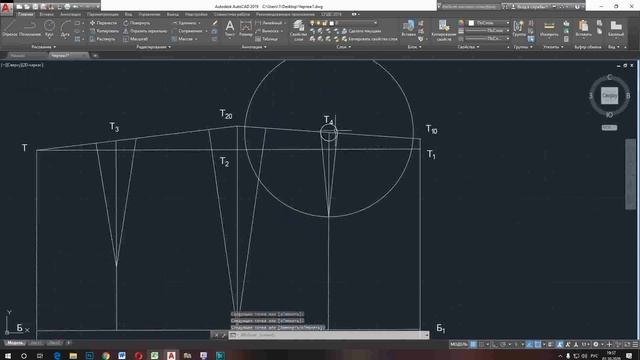Click the ViewCube Сверху face
640x360 pixels.
(x=609, y=96)
